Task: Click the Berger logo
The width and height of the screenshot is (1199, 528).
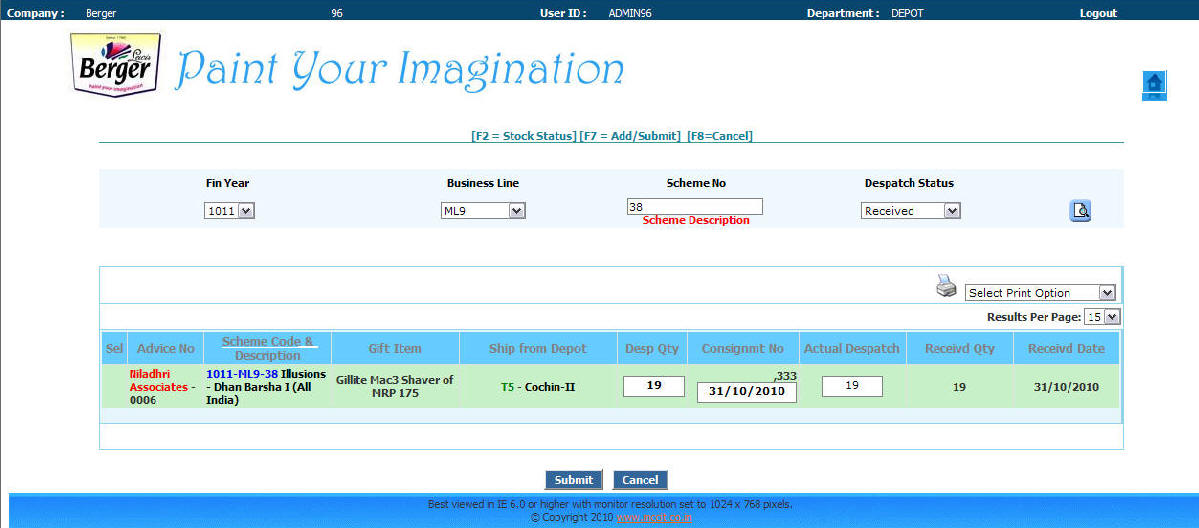Action: pos(115,64)
